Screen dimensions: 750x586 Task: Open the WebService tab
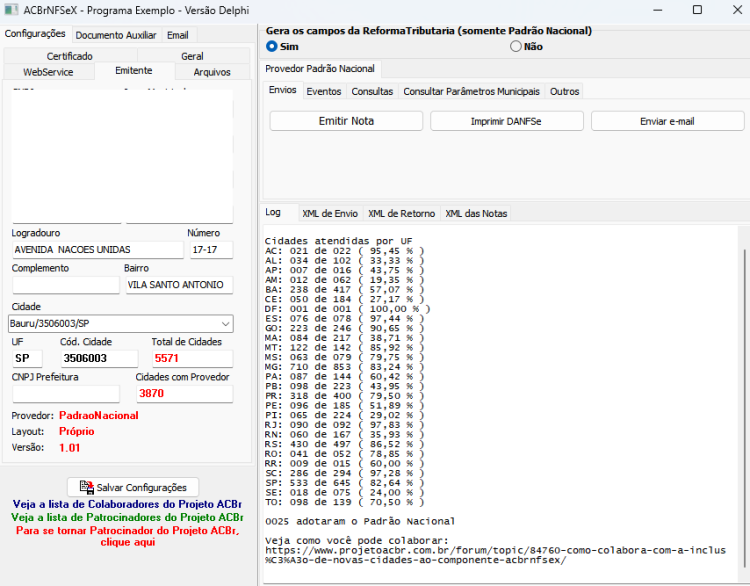coord(48,72)
